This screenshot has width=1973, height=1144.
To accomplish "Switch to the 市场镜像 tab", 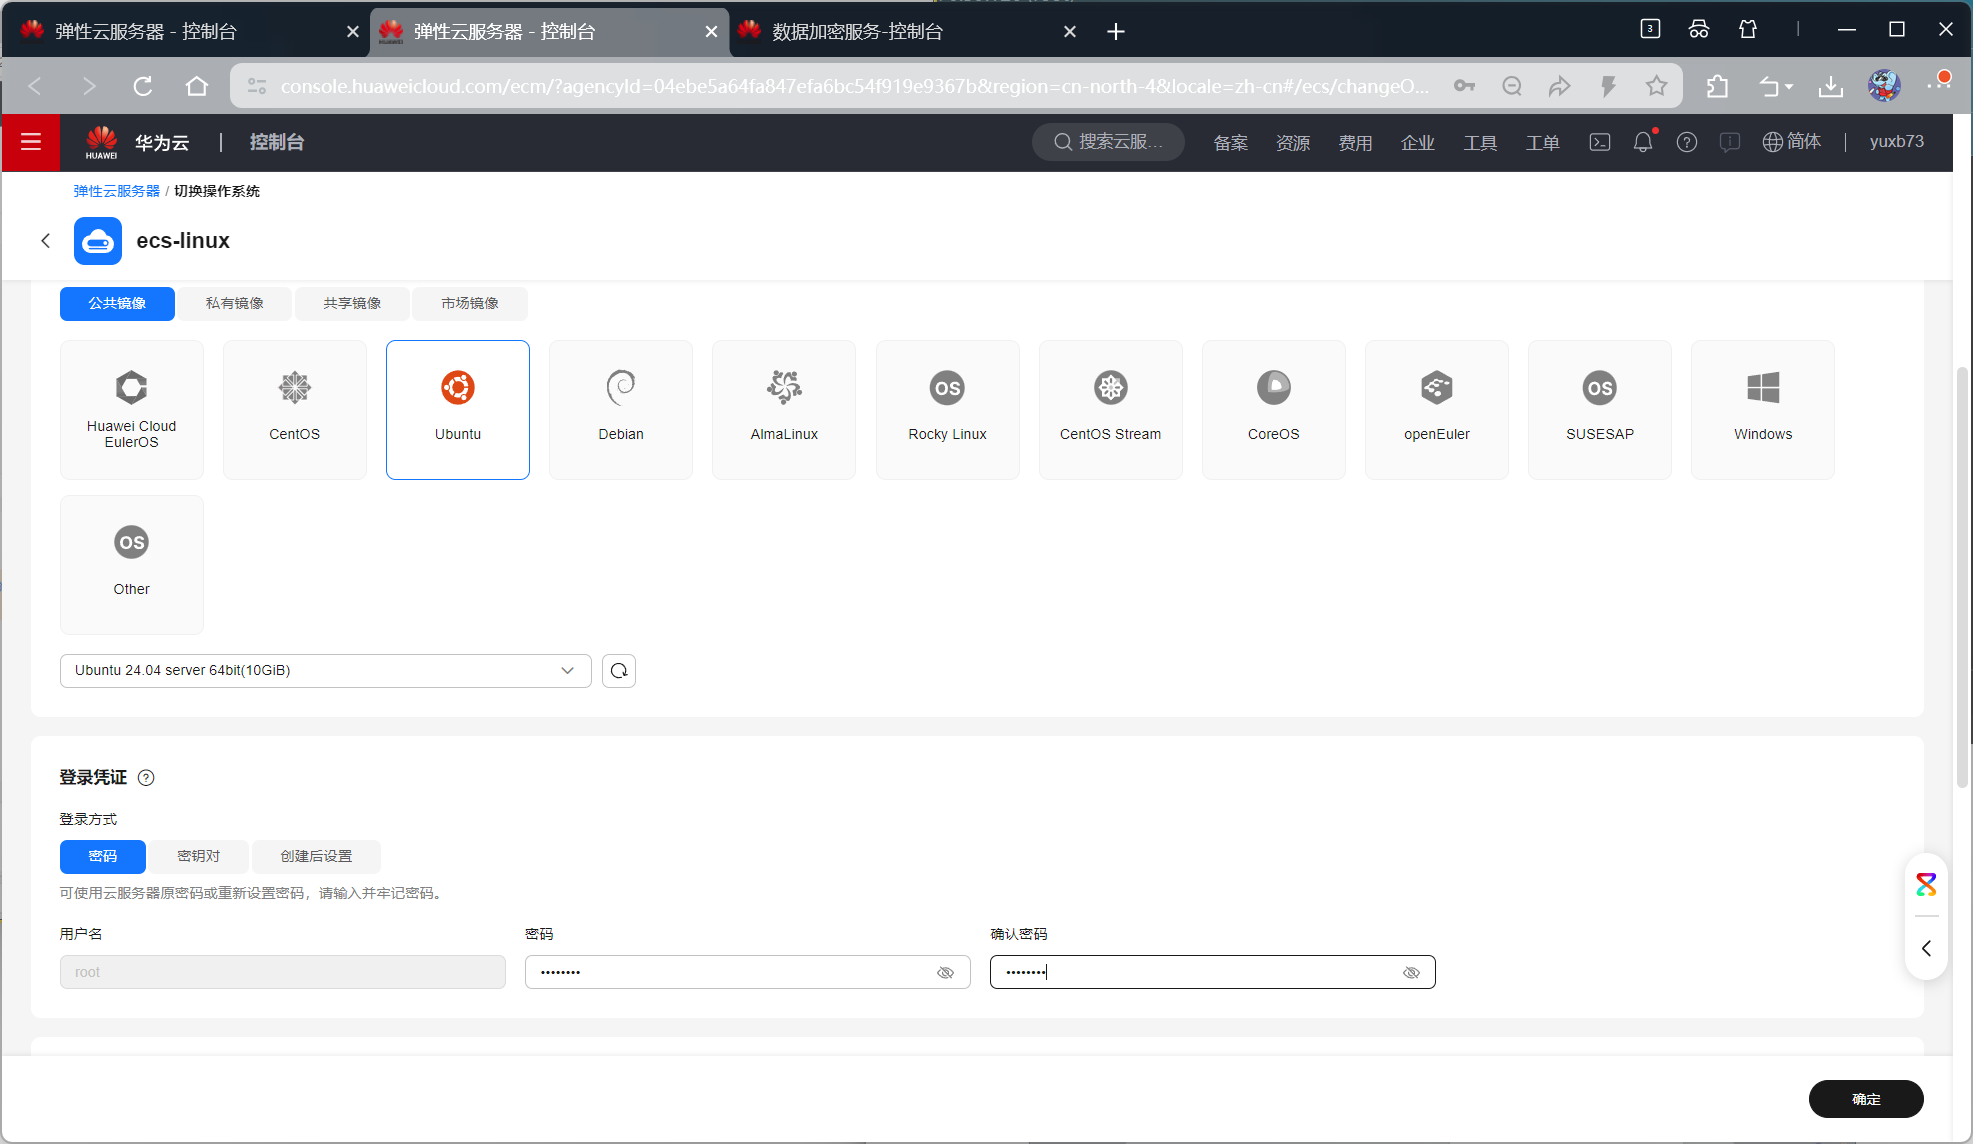I will point(470,304).
